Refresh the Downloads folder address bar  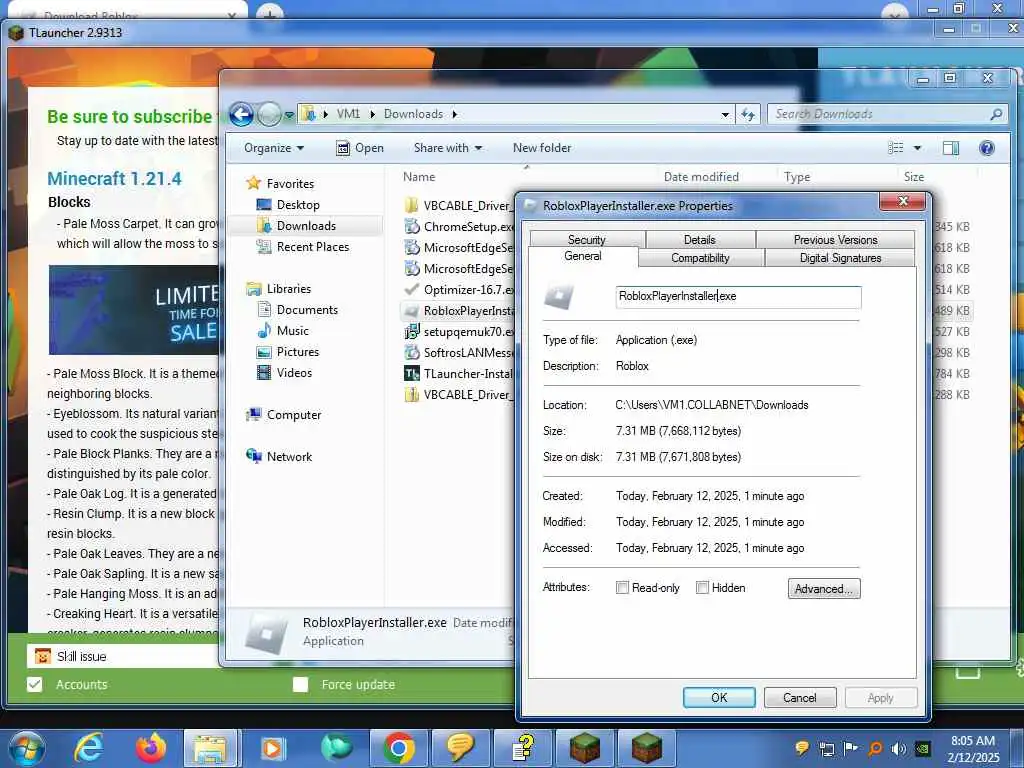tap(748, 114)
